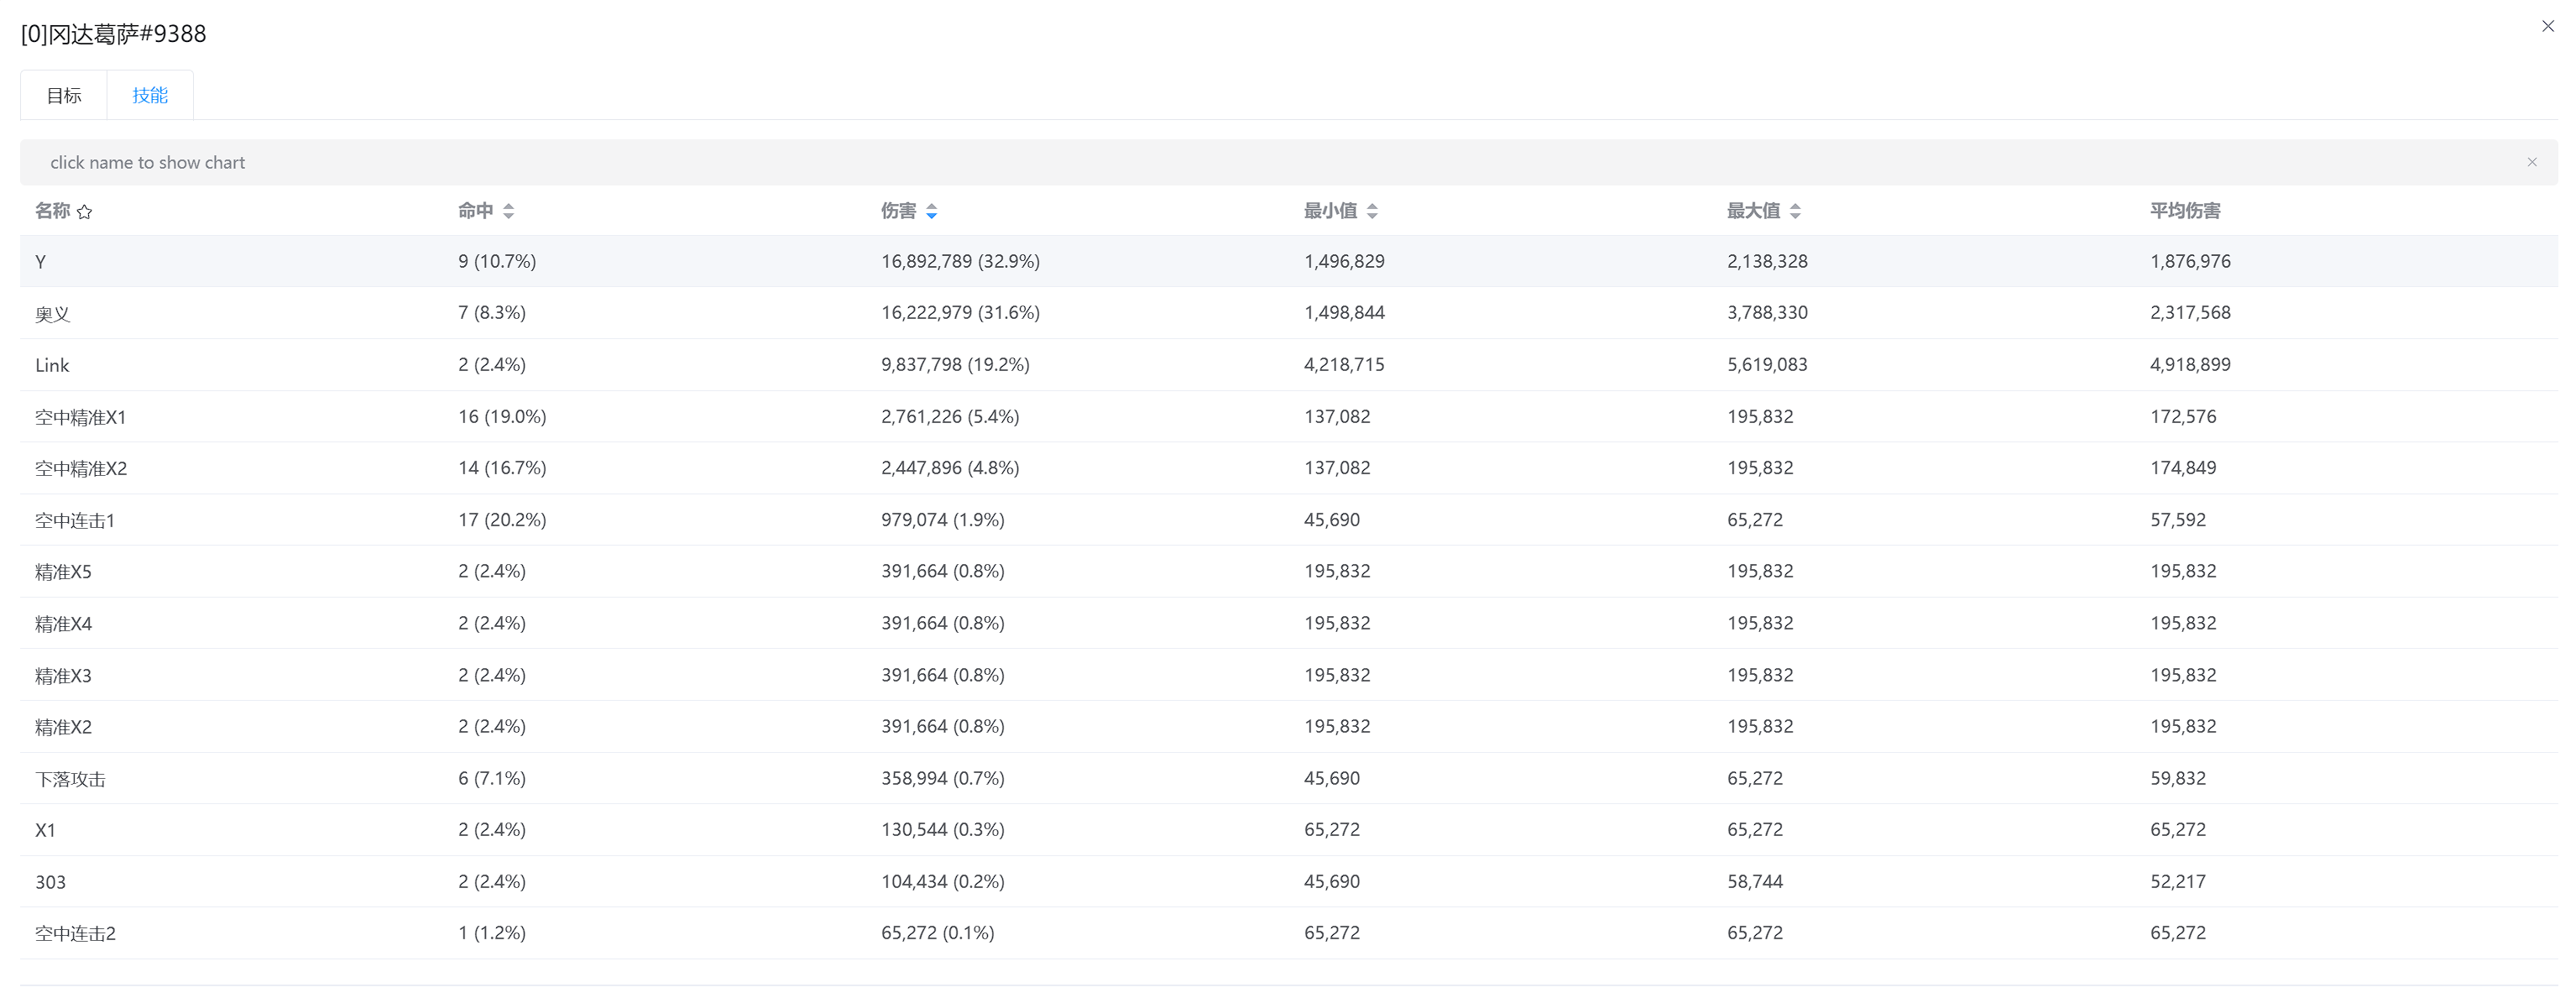The height and width of the screenshot is (1003, 2576).
Task: Click the 平均伤害 column header
Action: pyautogui.click(x=2184, y=211)
